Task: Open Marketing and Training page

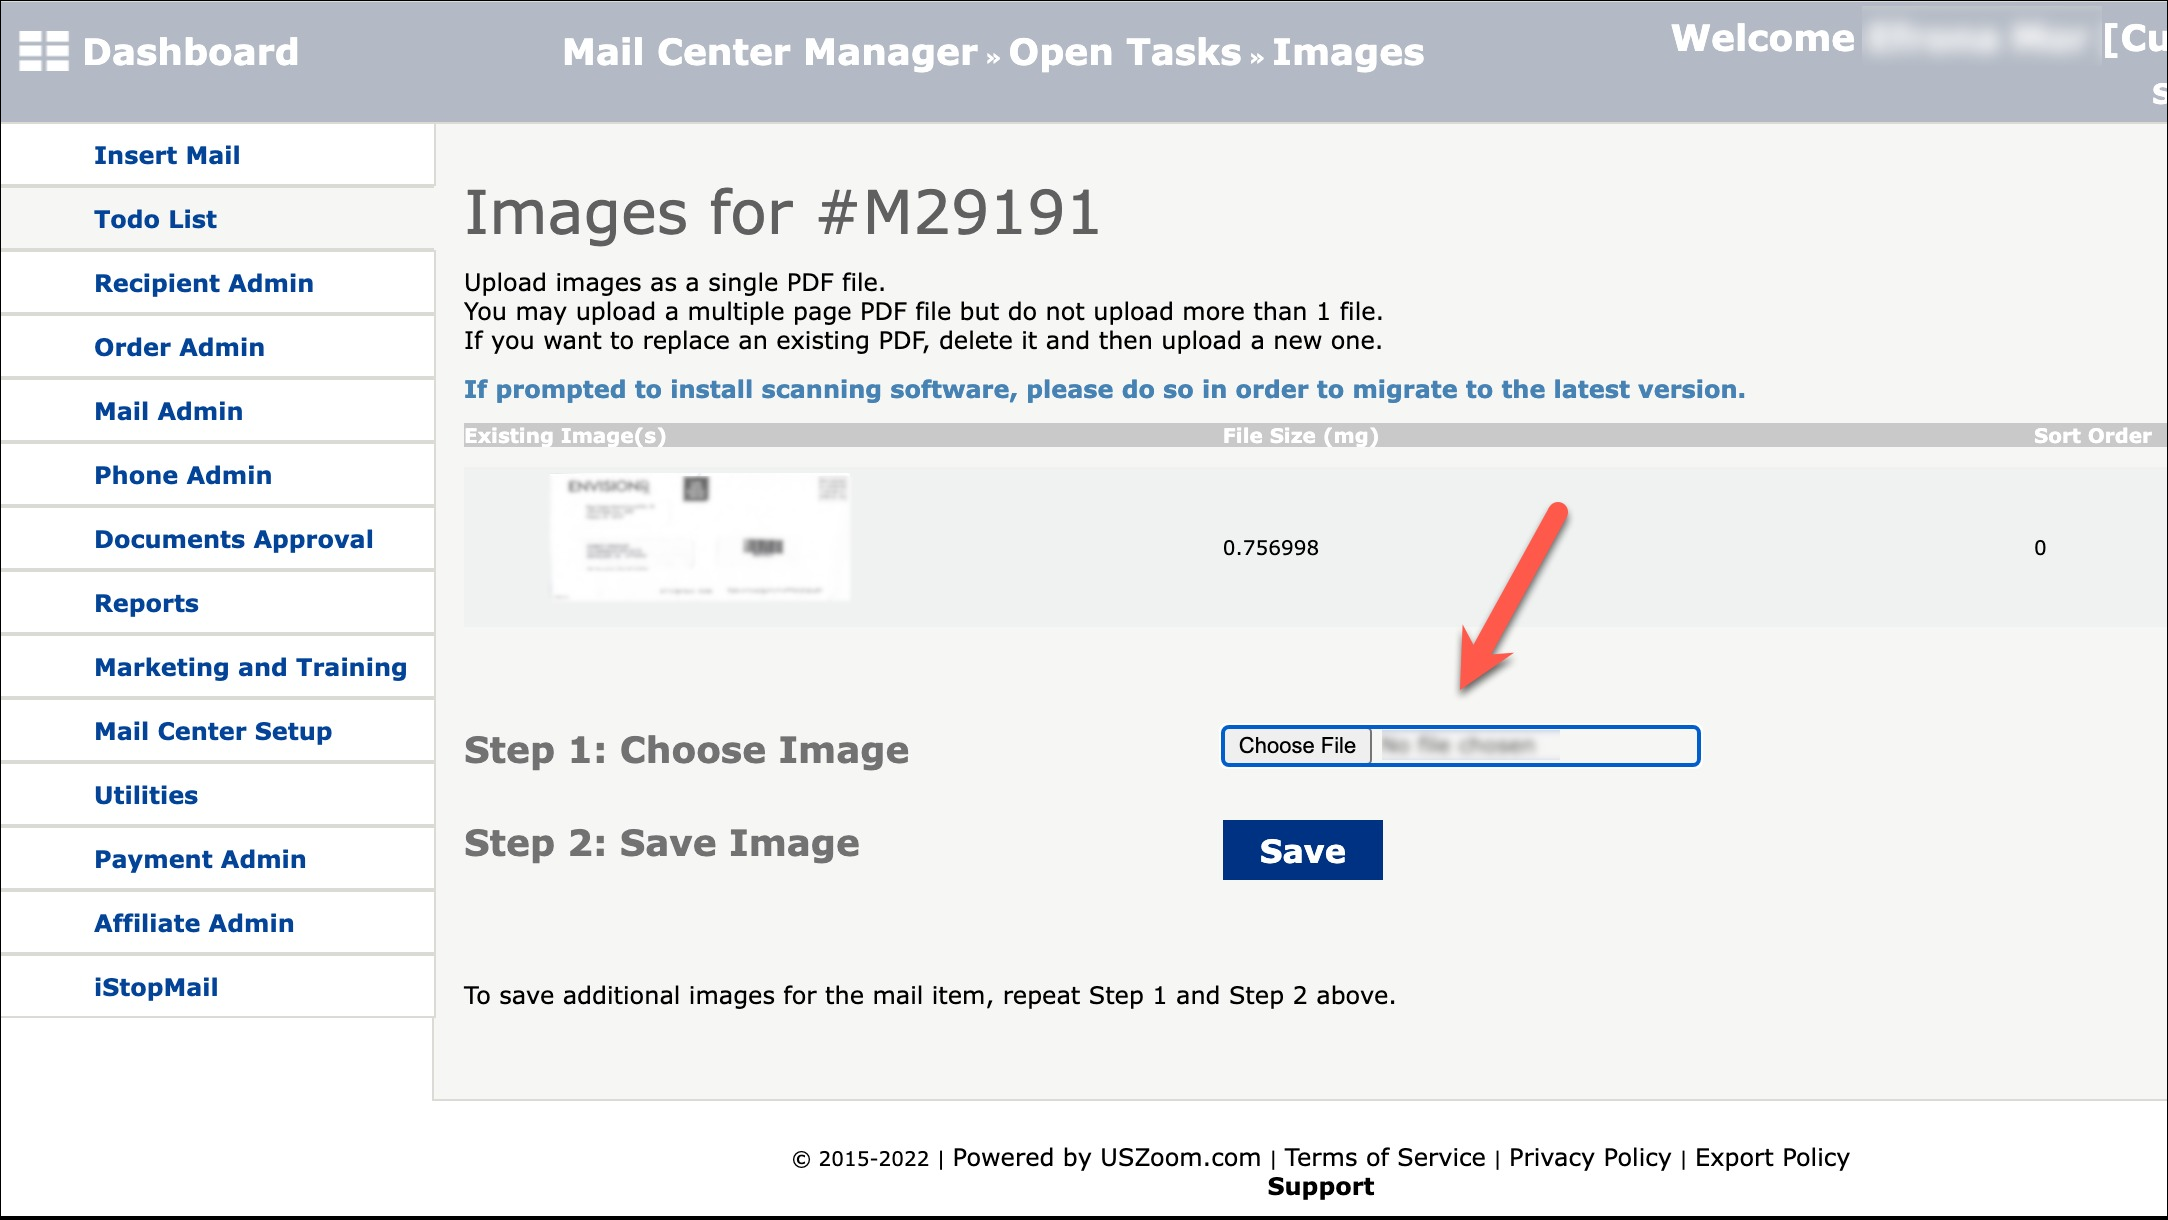Action: (250, 667)
